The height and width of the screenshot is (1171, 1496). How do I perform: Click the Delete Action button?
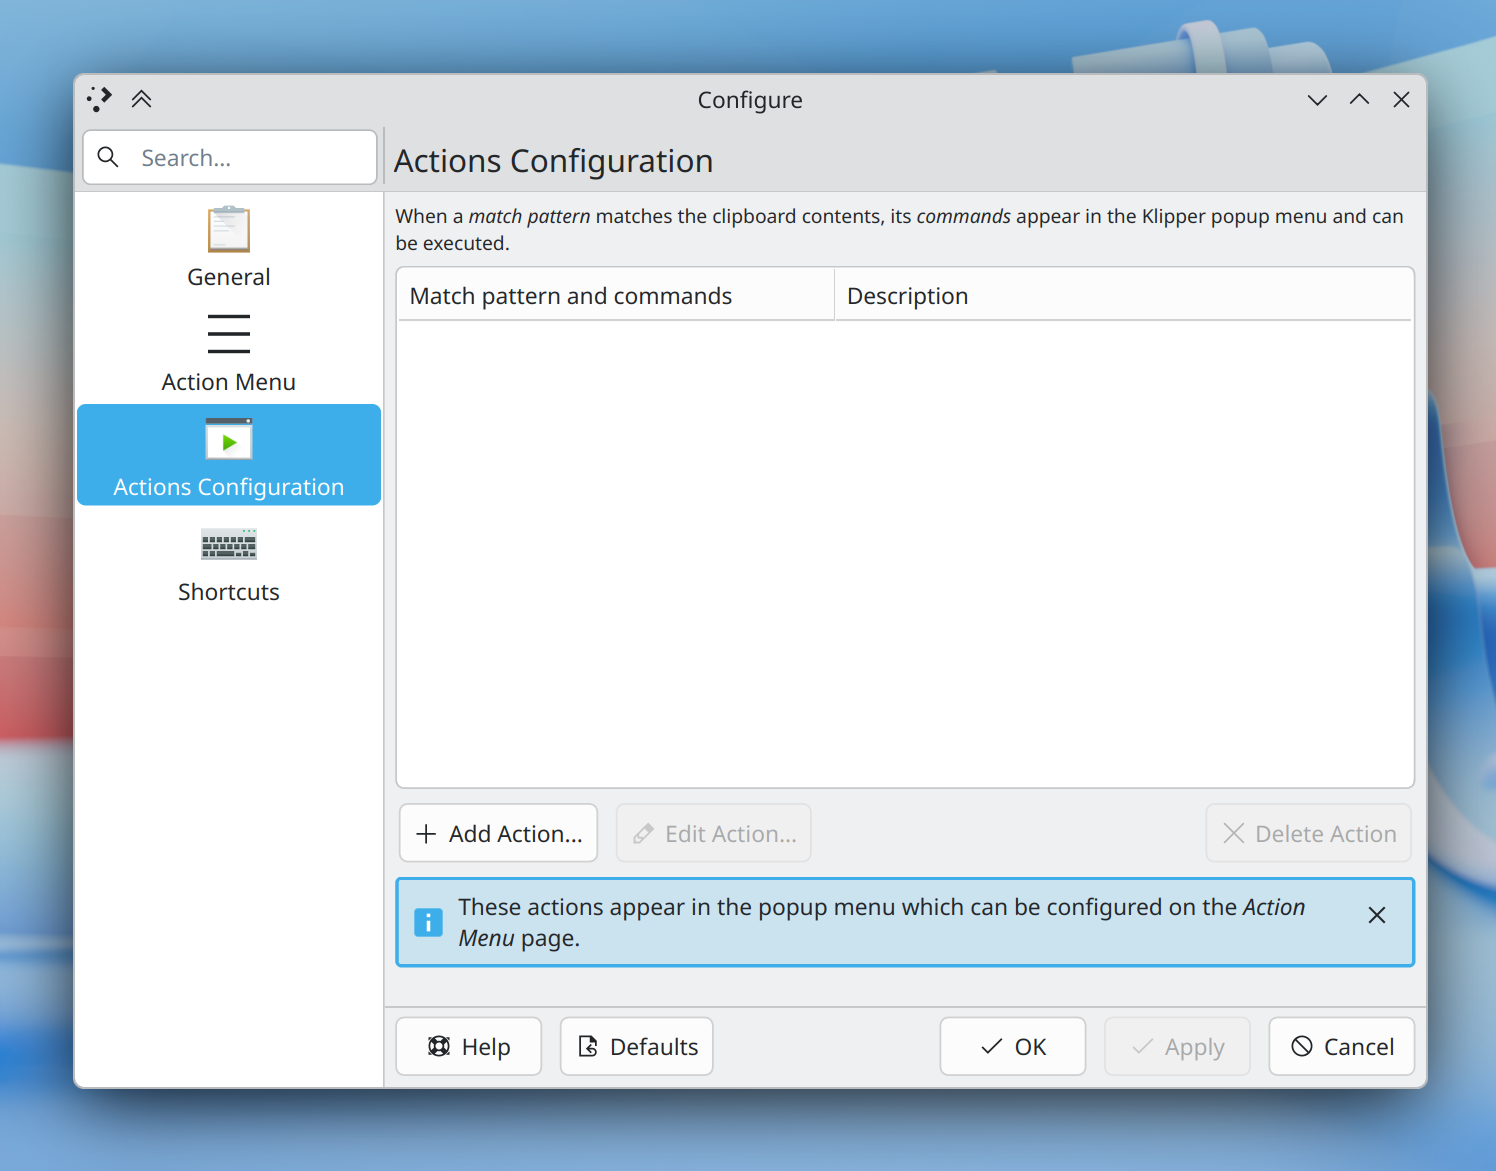pos(1308,833)
